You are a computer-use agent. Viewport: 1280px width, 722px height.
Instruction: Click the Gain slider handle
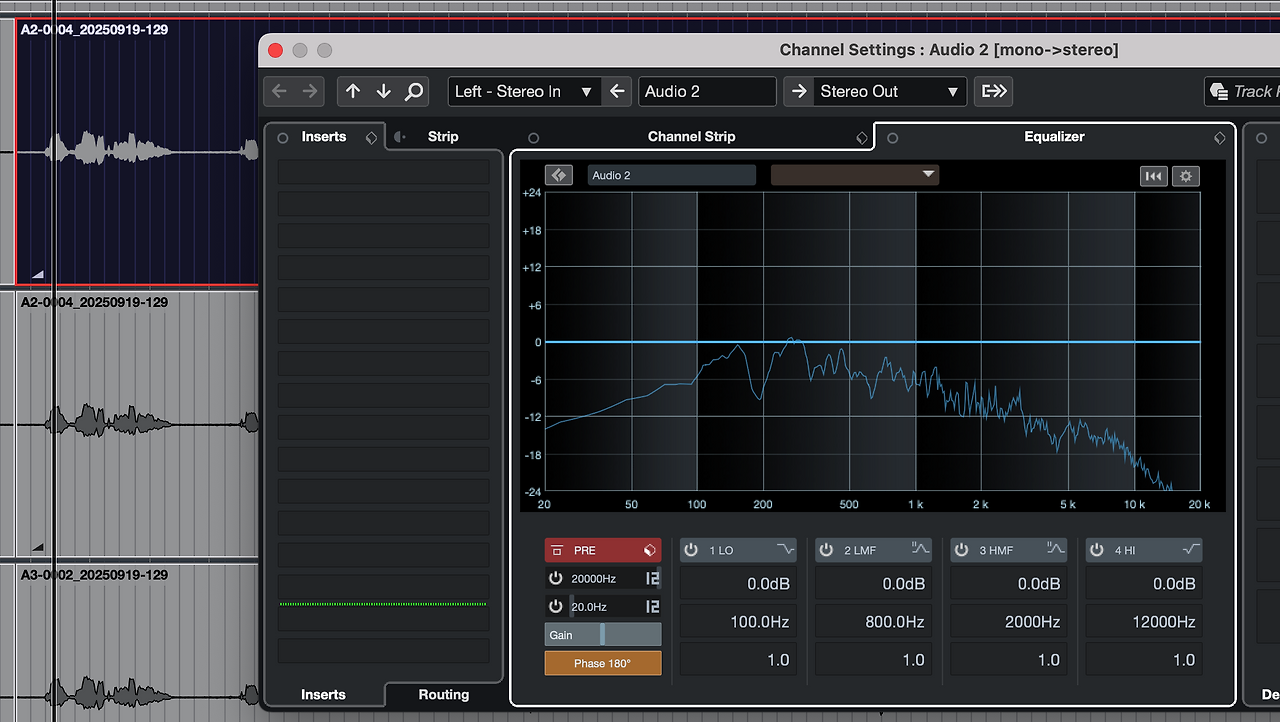tap(603, 635)
